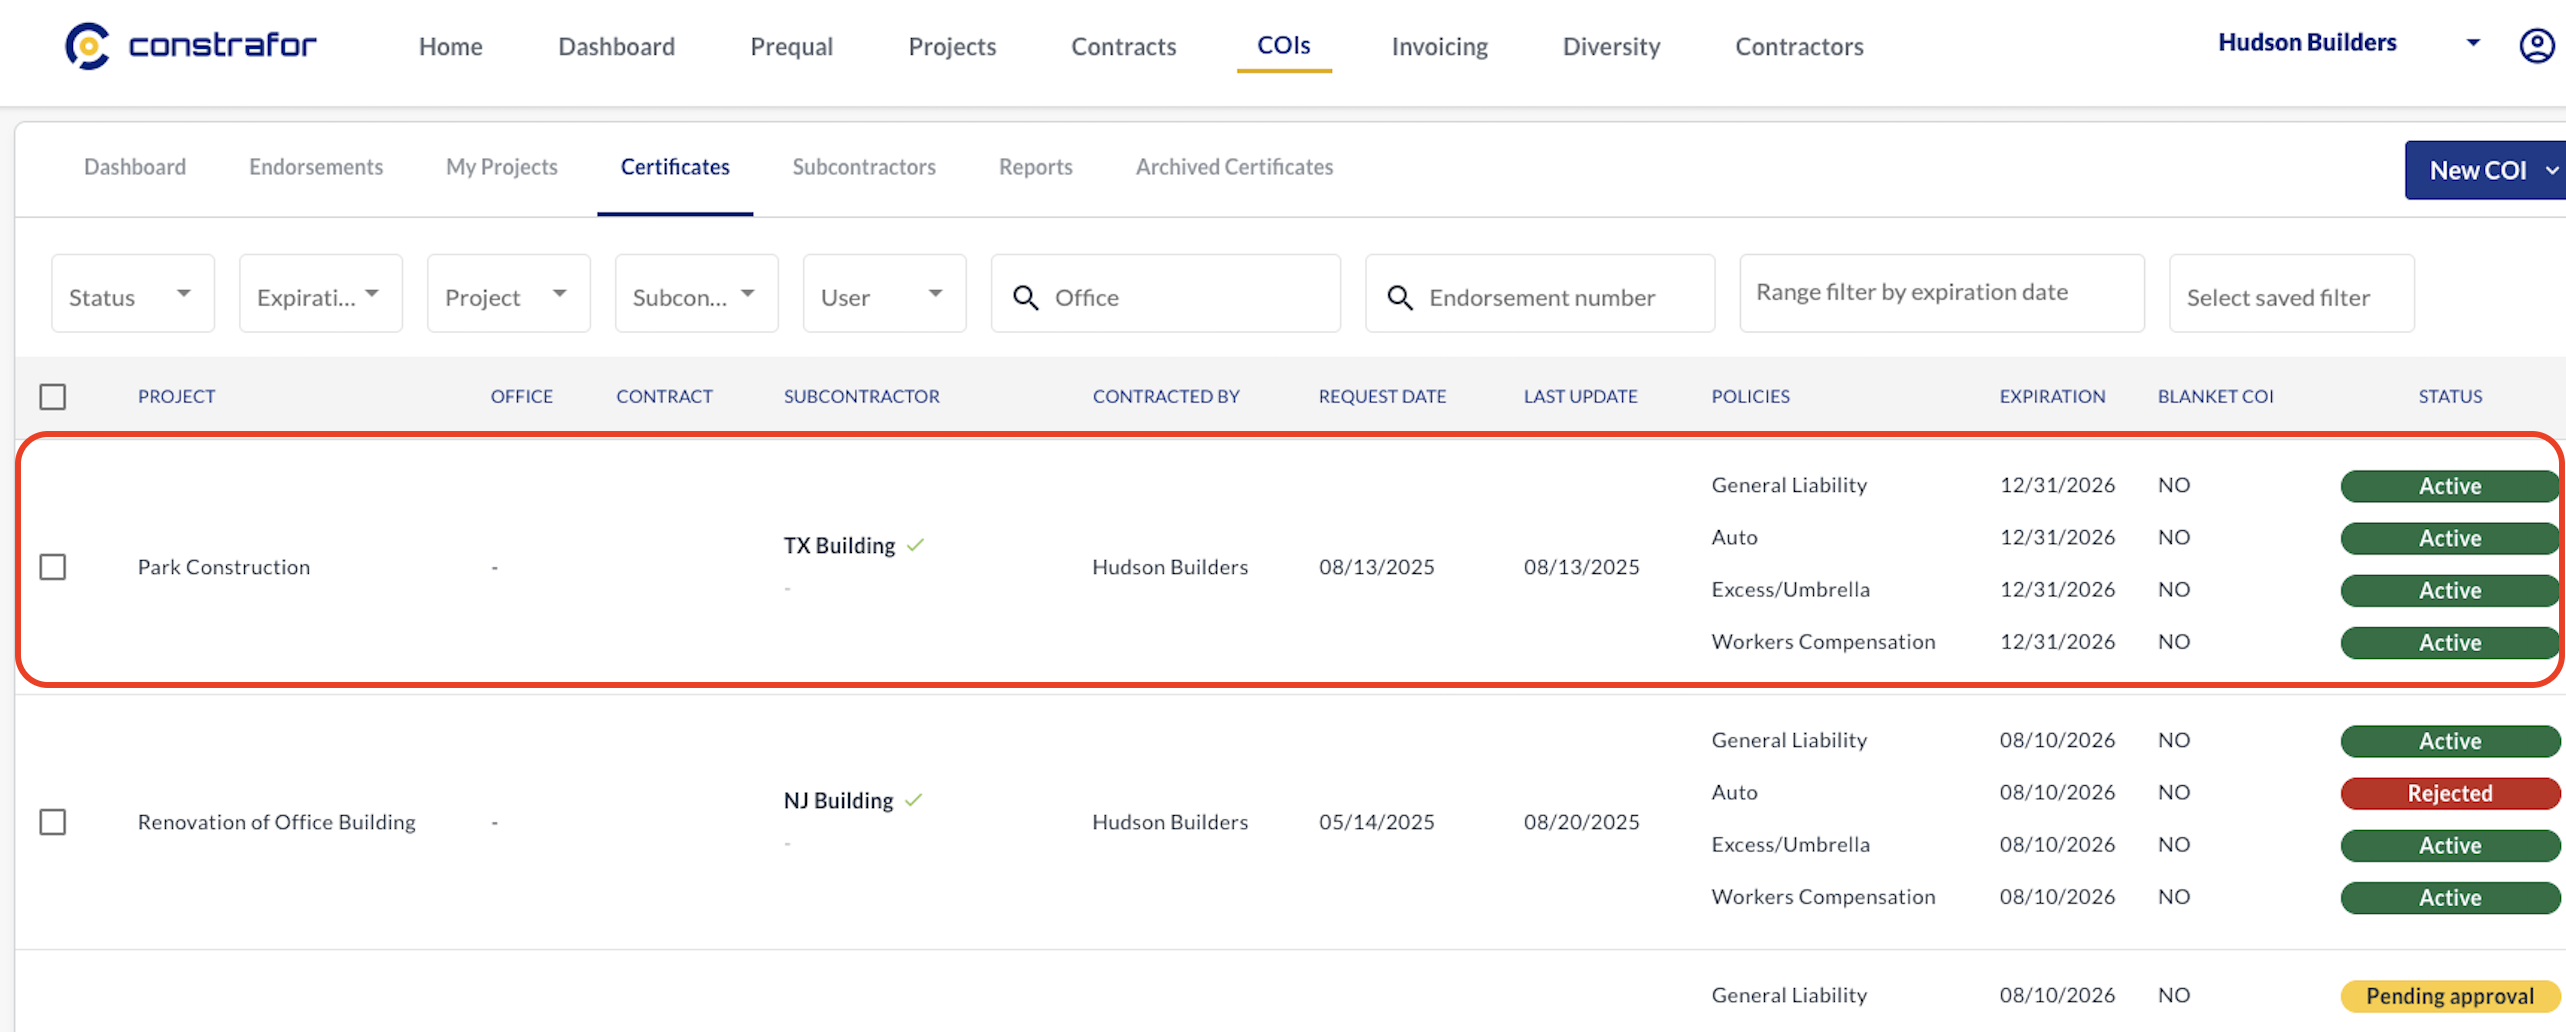Open the Renovation of Office Building project
Viewport: 2566px width, 1032px height.
277,822
